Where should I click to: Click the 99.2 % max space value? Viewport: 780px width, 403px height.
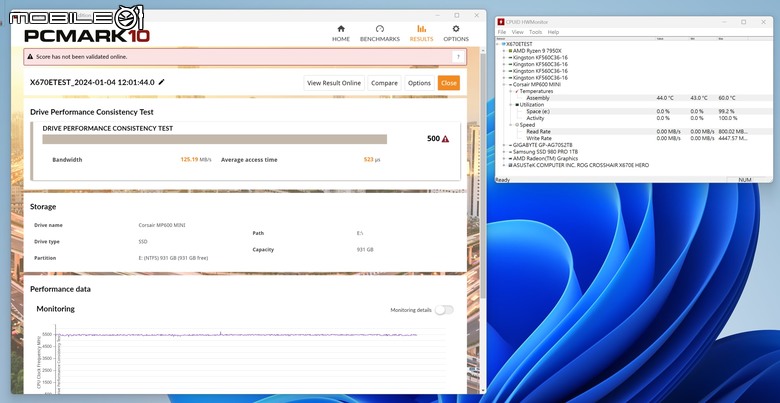tap(726, 111)
